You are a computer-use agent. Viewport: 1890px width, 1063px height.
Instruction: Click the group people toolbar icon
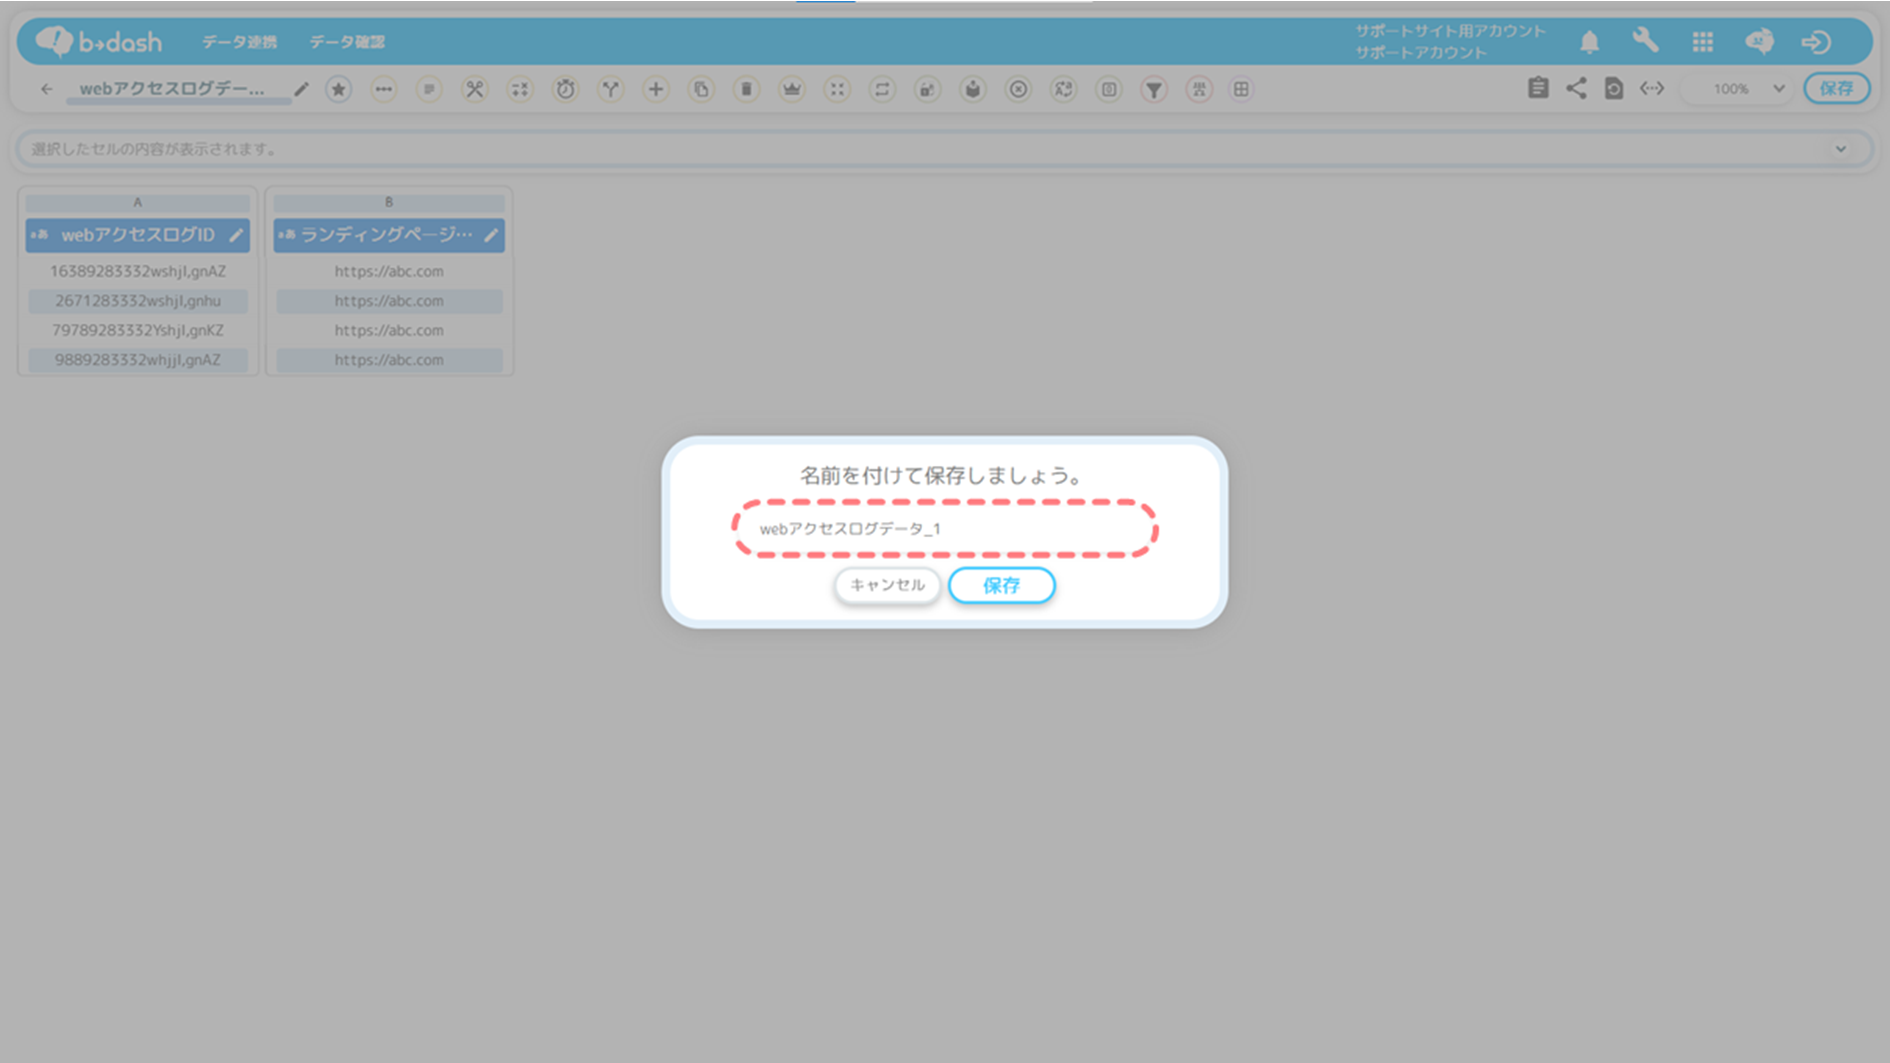click(1199, 89)
